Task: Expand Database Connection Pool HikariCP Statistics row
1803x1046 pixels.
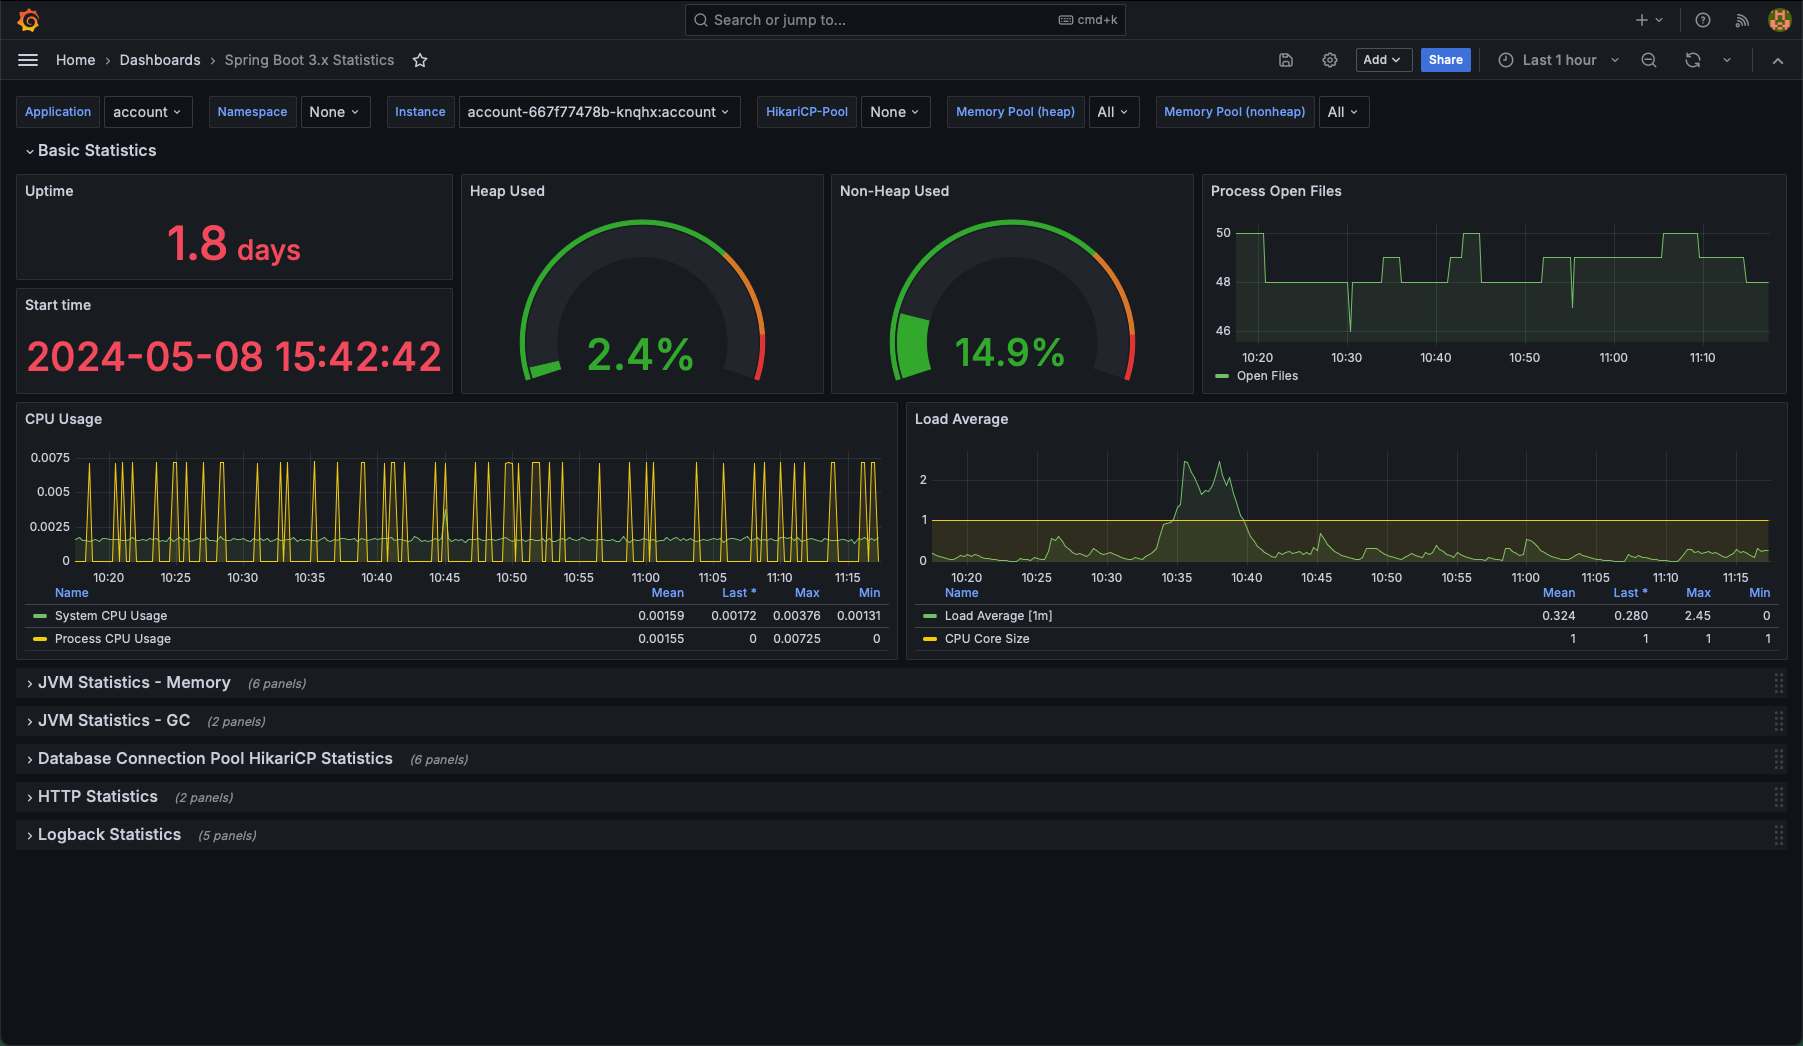Action: 209,759
